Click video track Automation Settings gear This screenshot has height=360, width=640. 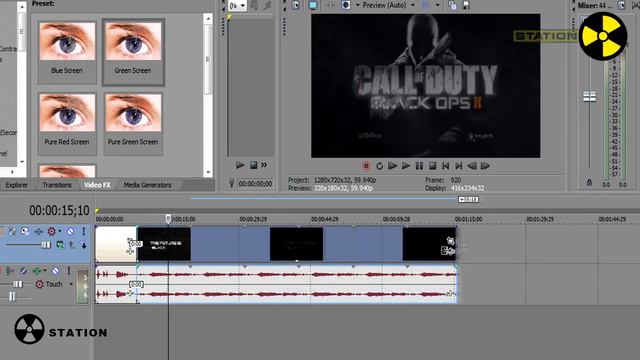click(x=51, y=231)
